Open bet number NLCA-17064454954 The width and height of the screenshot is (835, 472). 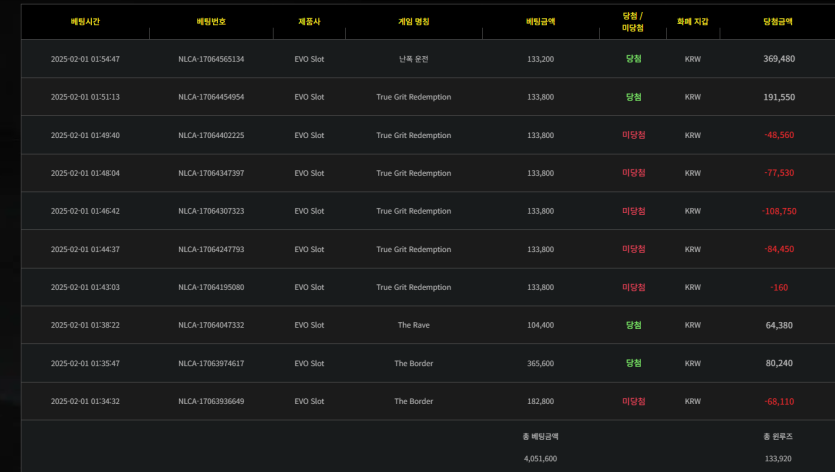tap(211, 97)
